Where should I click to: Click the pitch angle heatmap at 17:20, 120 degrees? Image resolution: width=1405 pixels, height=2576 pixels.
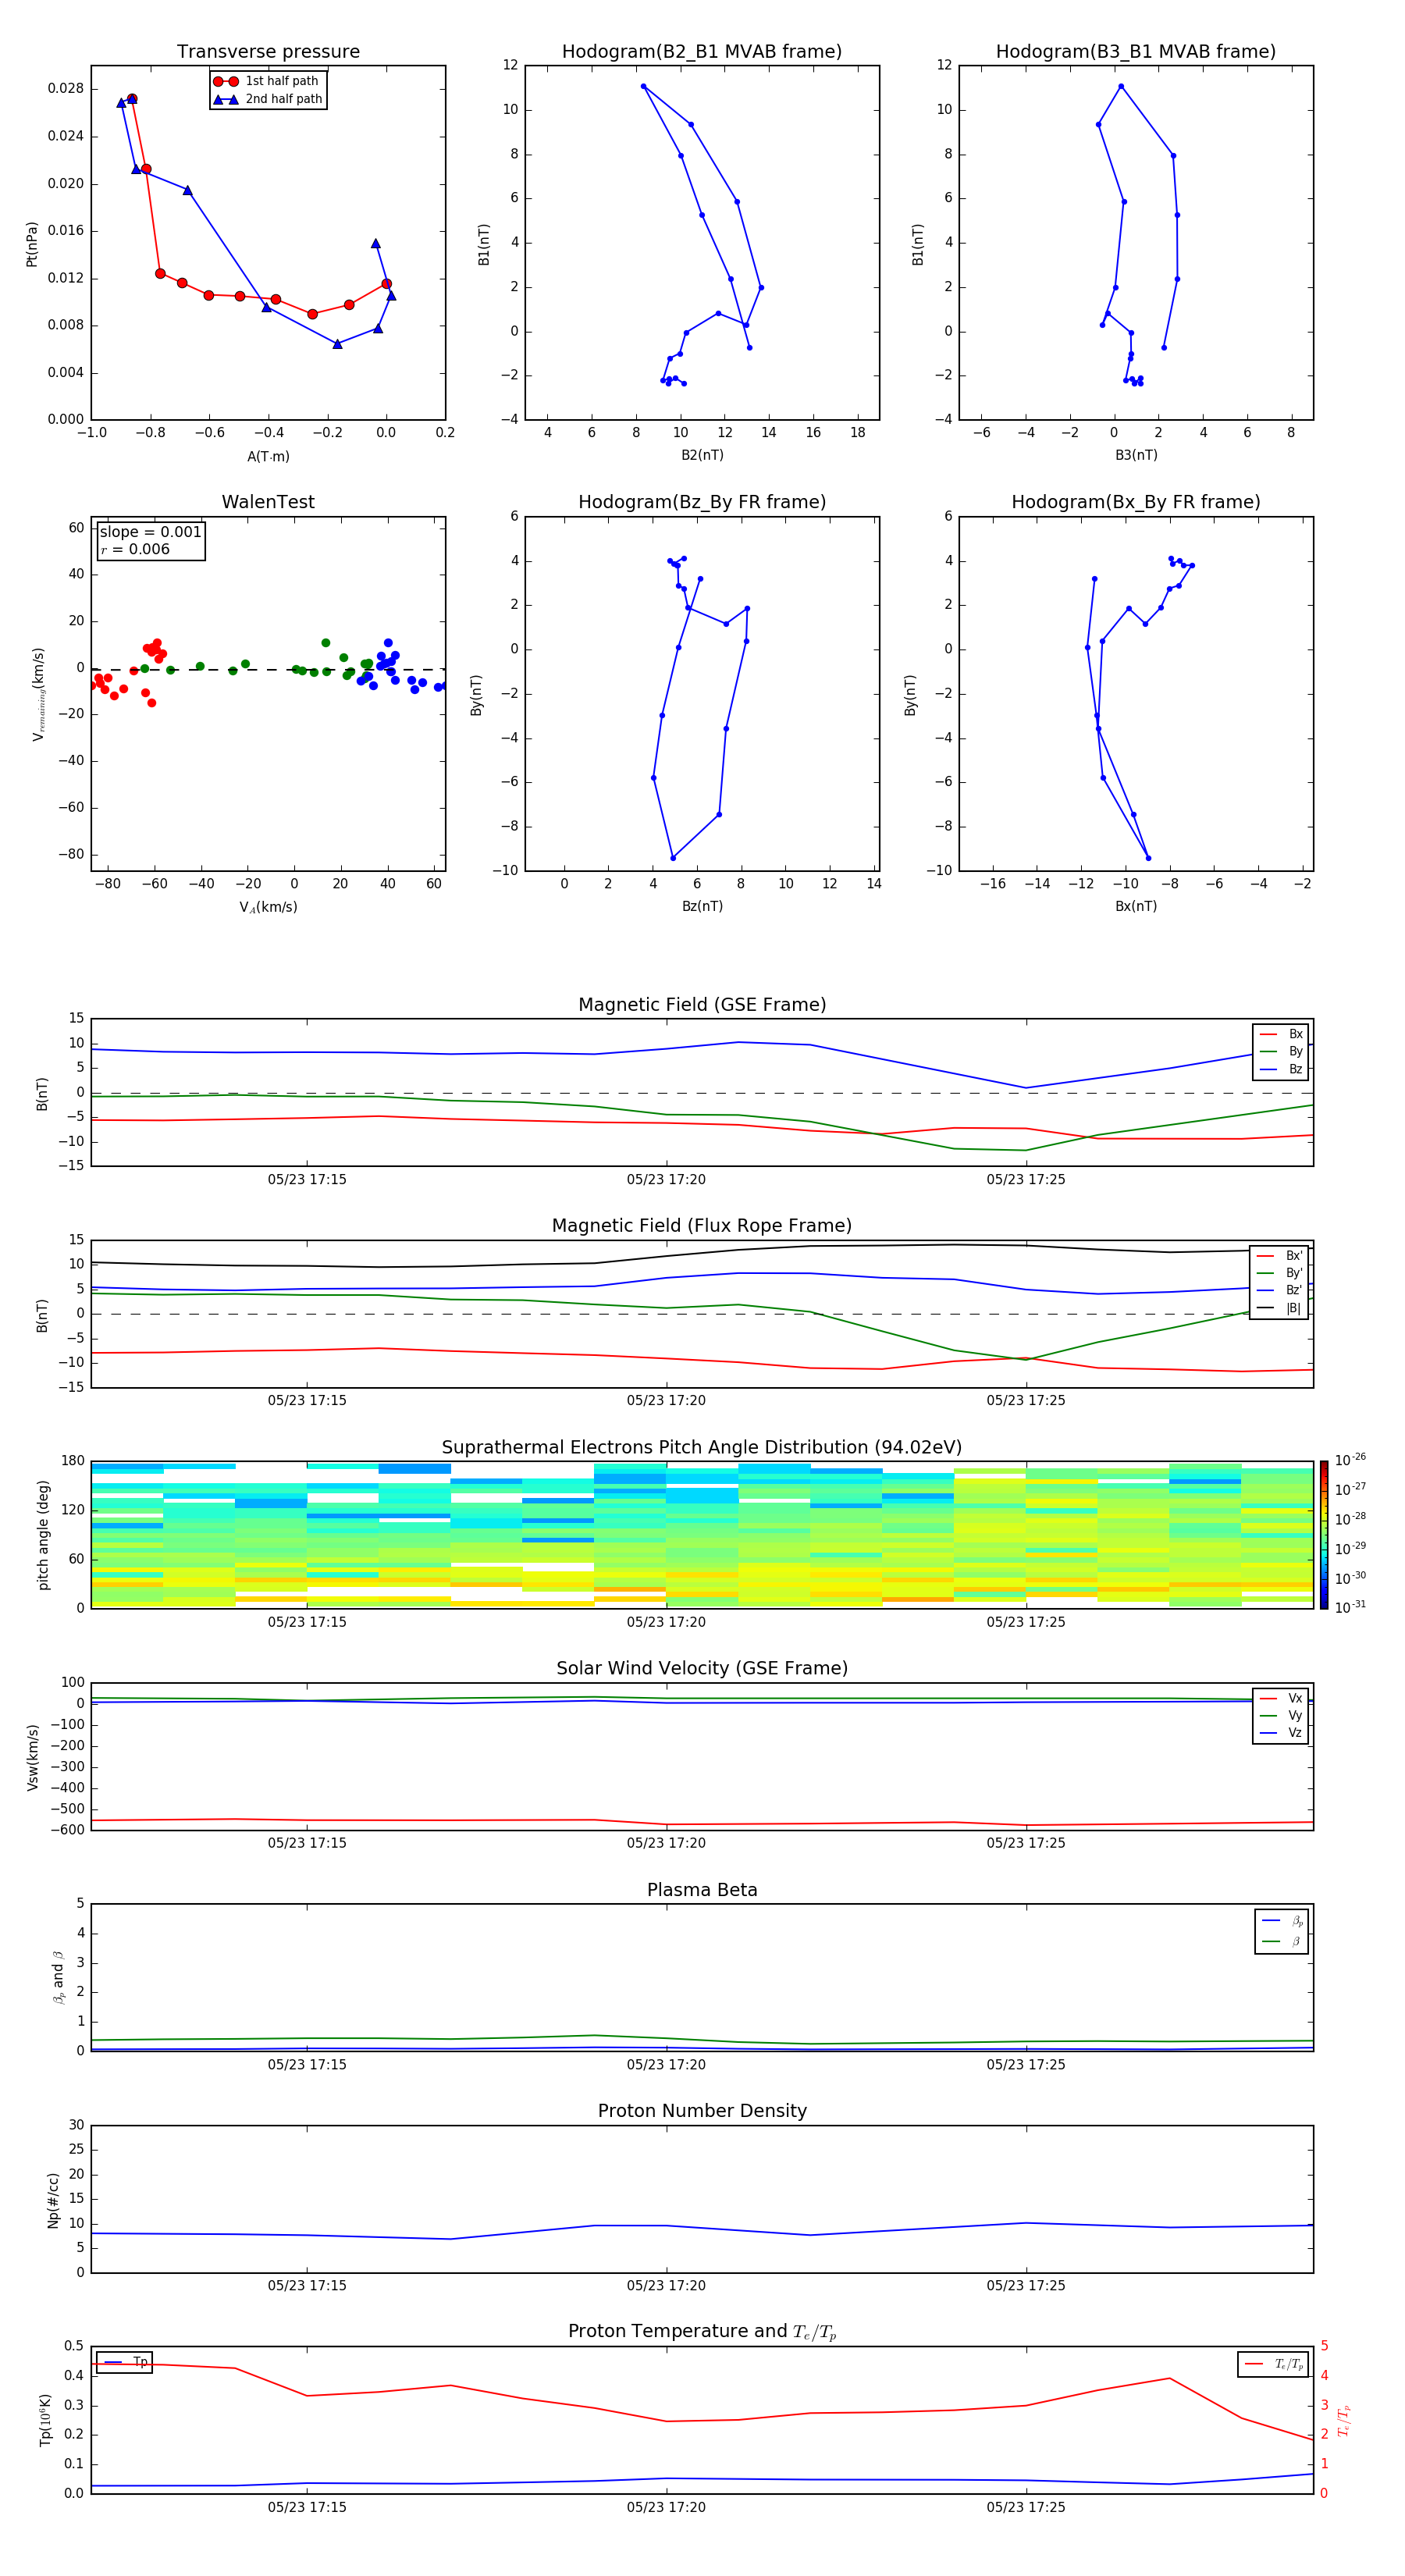point(666,1510)
